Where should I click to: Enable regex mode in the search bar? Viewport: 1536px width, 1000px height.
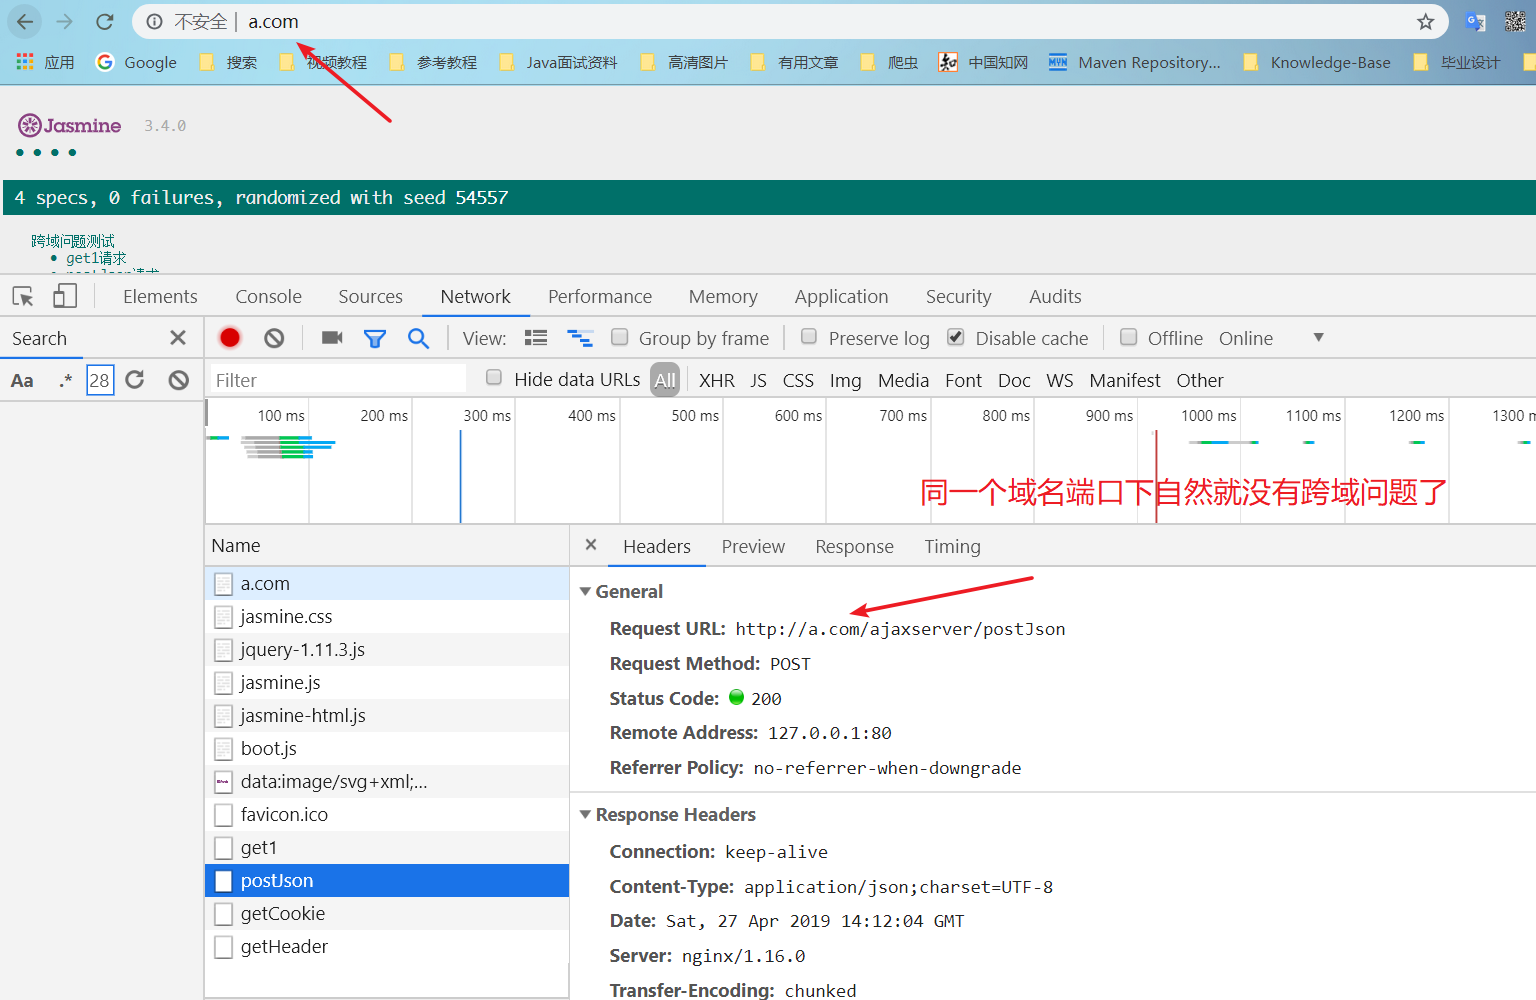[65, 380]
